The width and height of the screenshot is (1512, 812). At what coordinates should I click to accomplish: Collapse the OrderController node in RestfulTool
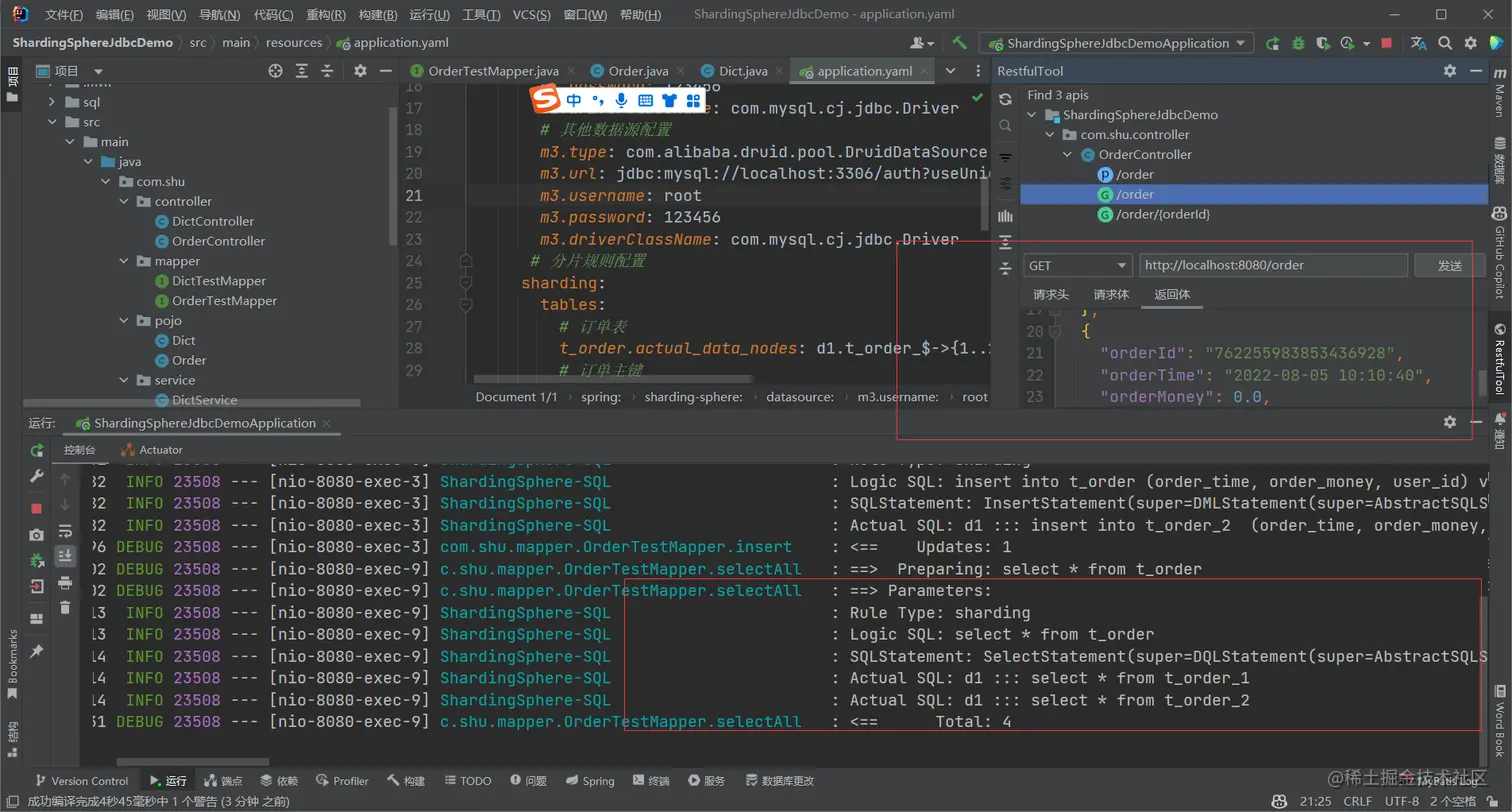(1069, 155)
